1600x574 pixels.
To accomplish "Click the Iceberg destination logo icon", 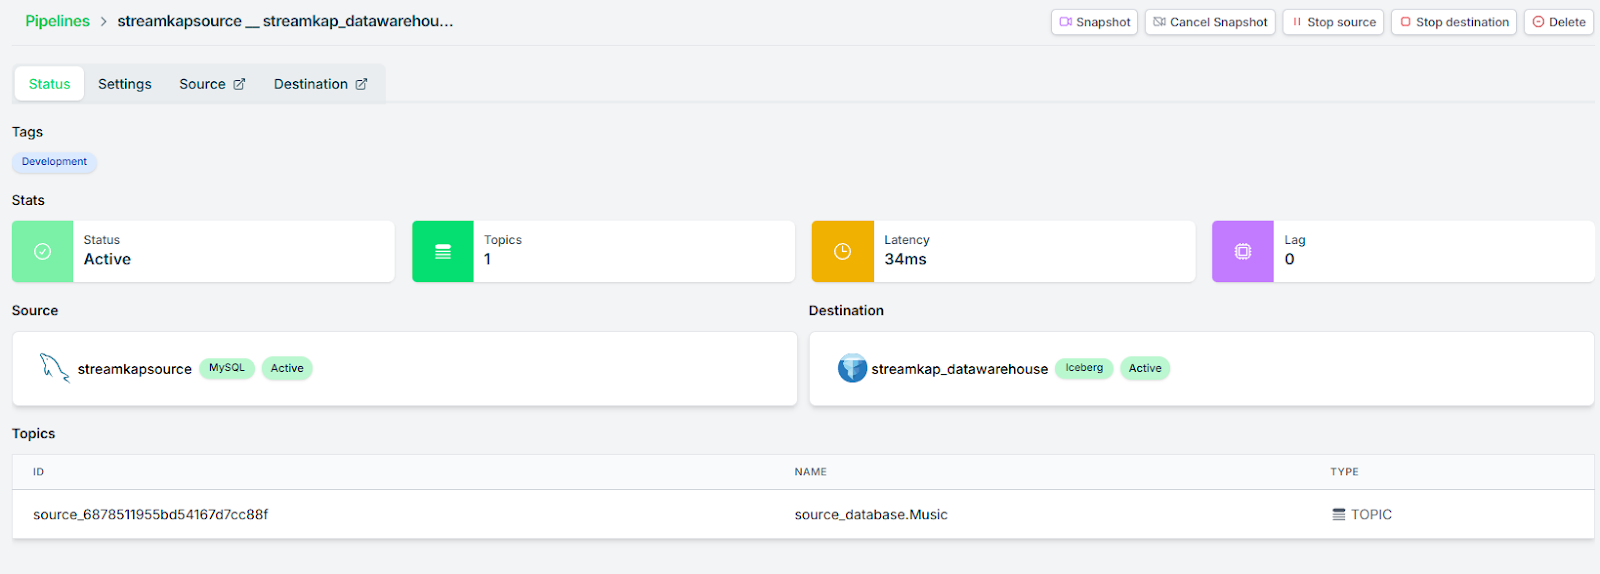I will point(852,368).
